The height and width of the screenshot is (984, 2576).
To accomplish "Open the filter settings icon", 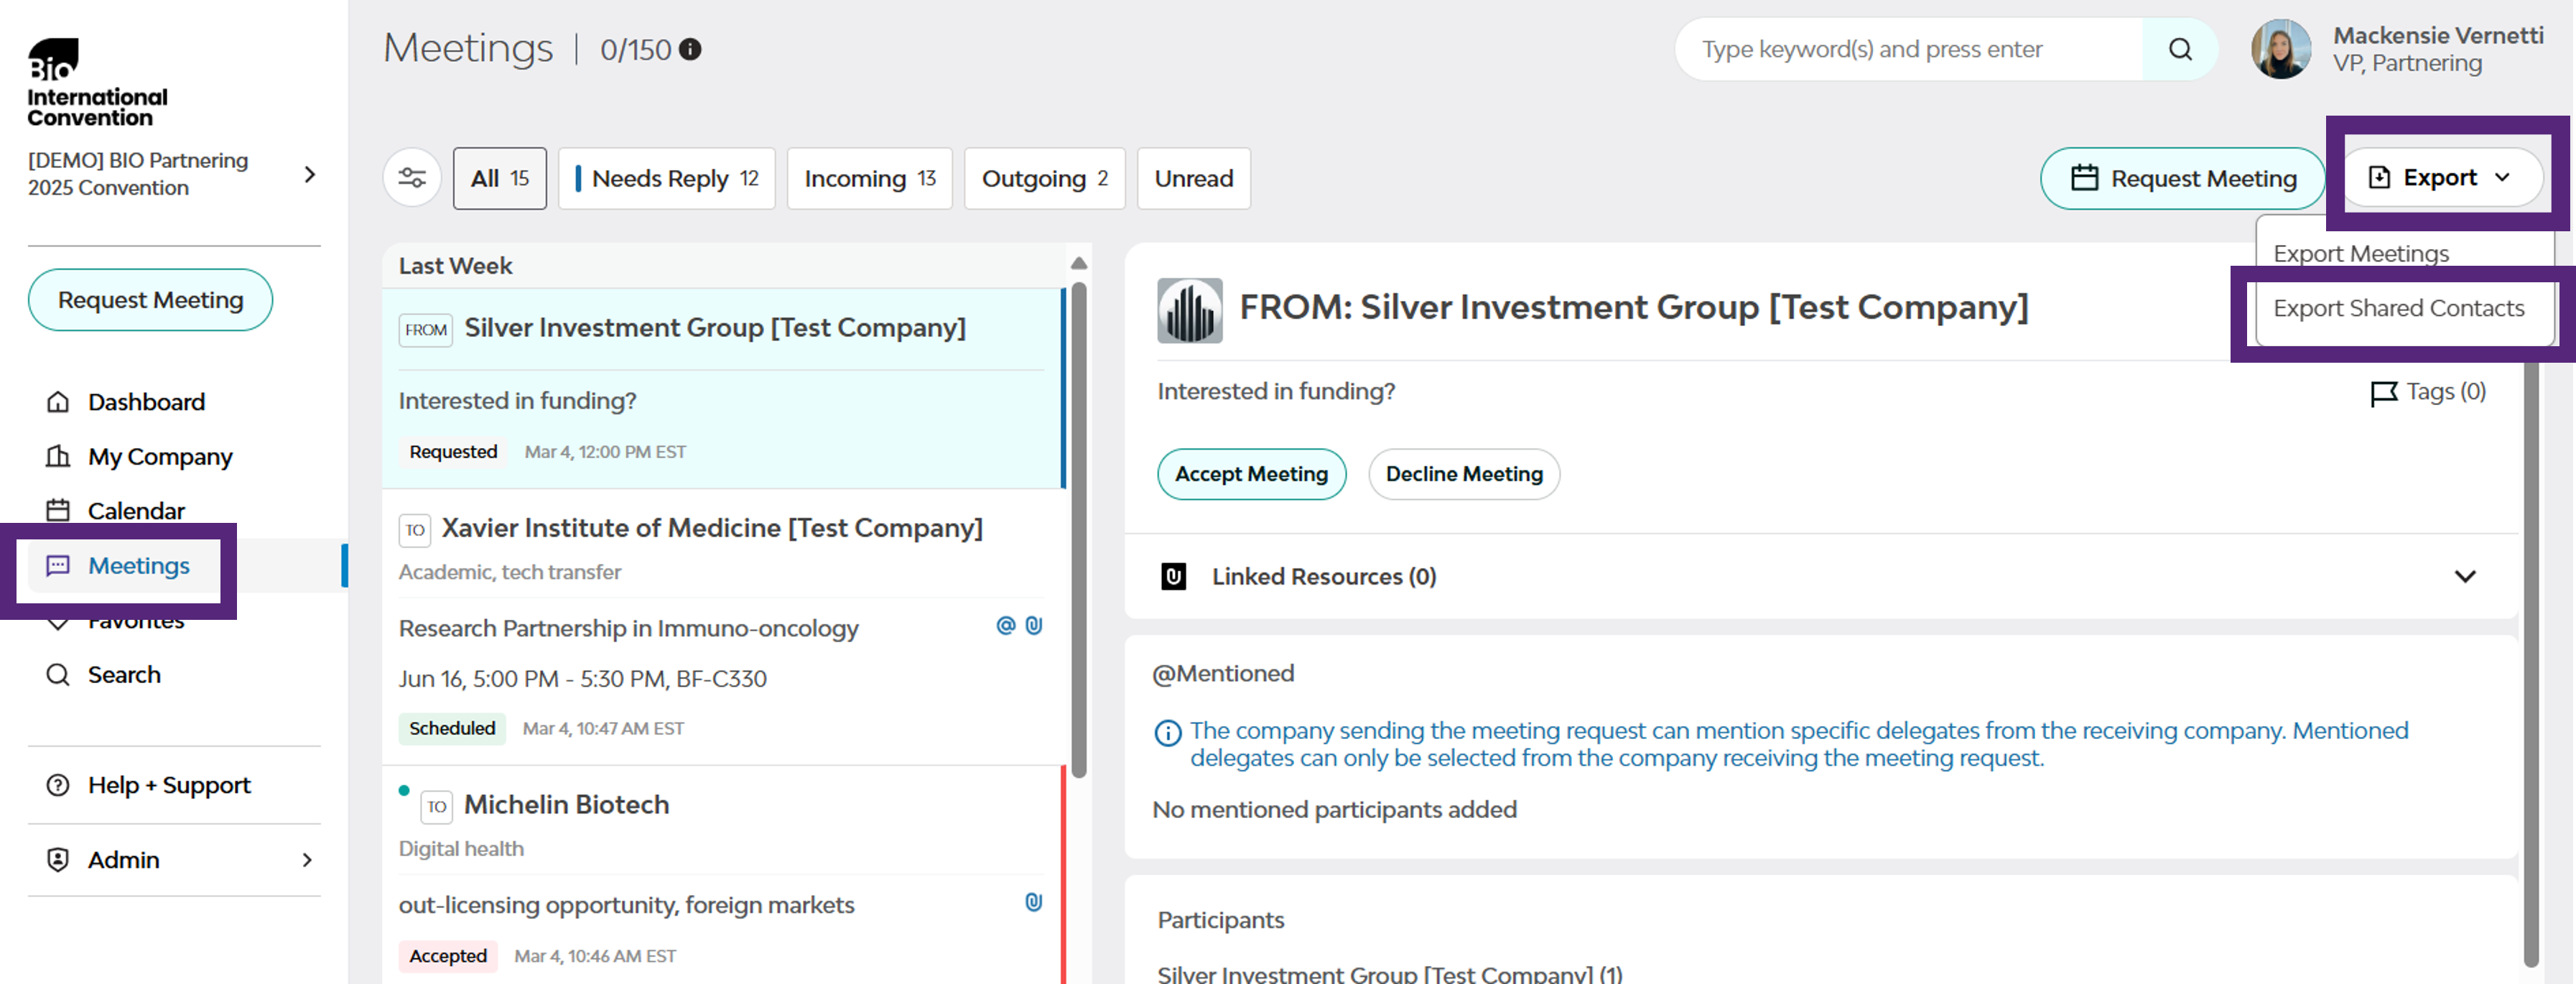I will [x=412, y=178].
